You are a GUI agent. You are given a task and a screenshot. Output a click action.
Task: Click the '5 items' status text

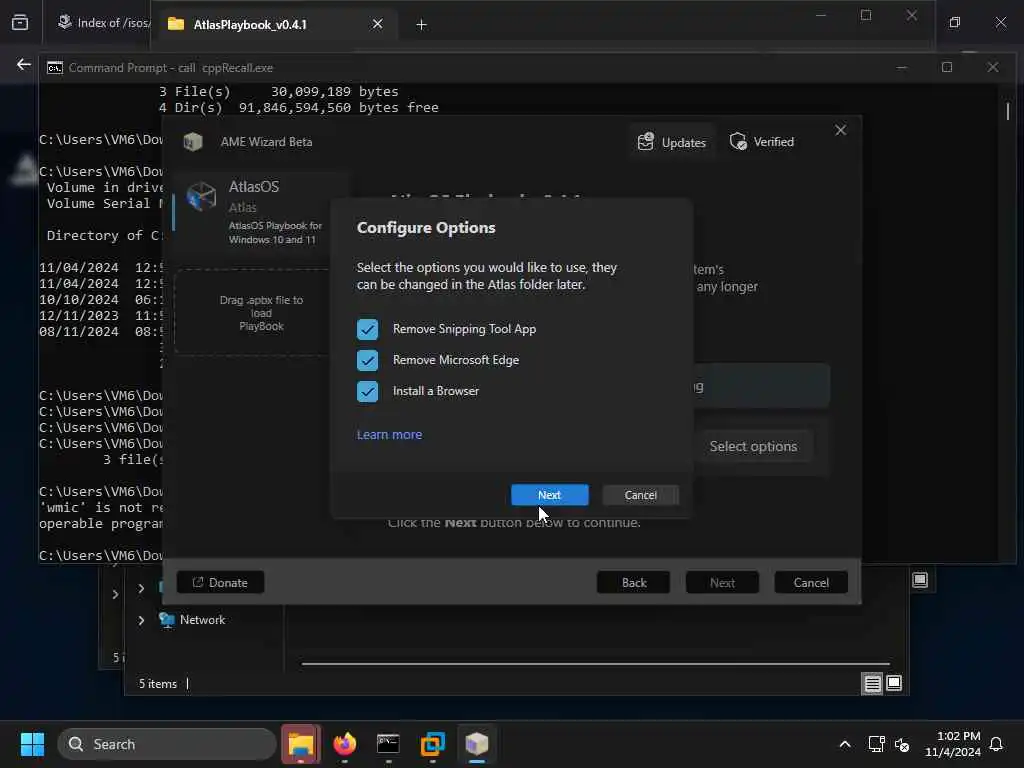157,684
